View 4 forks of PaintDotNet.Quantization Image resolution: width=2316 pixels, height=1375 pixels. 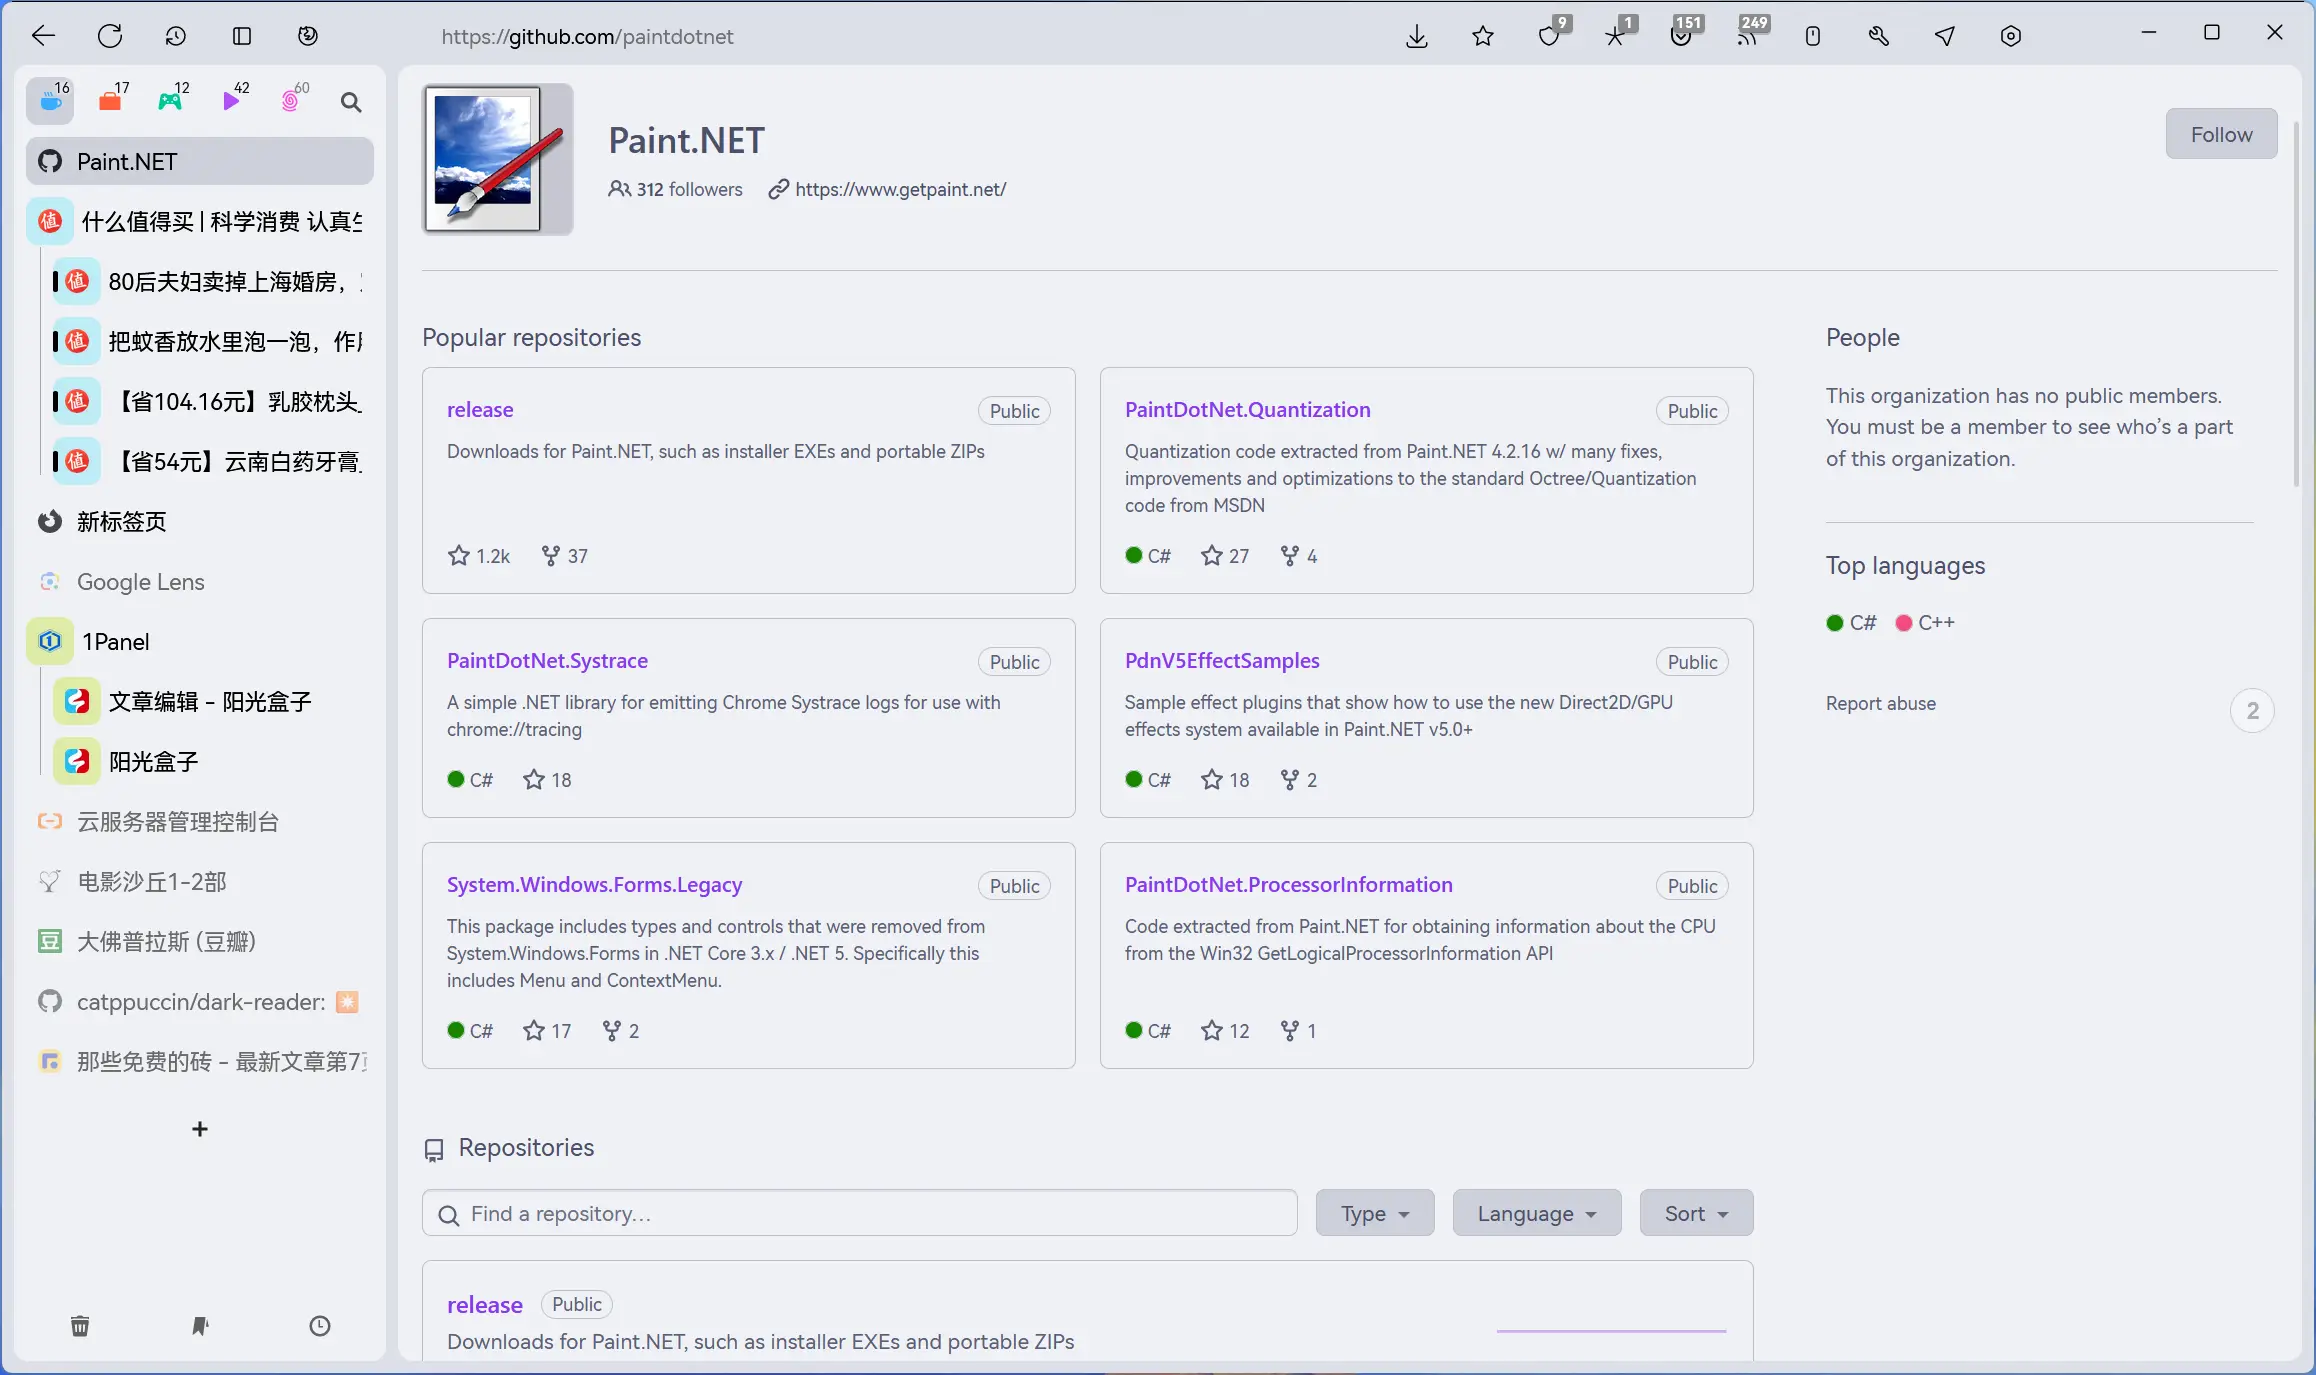click(x=1298, y=555)
